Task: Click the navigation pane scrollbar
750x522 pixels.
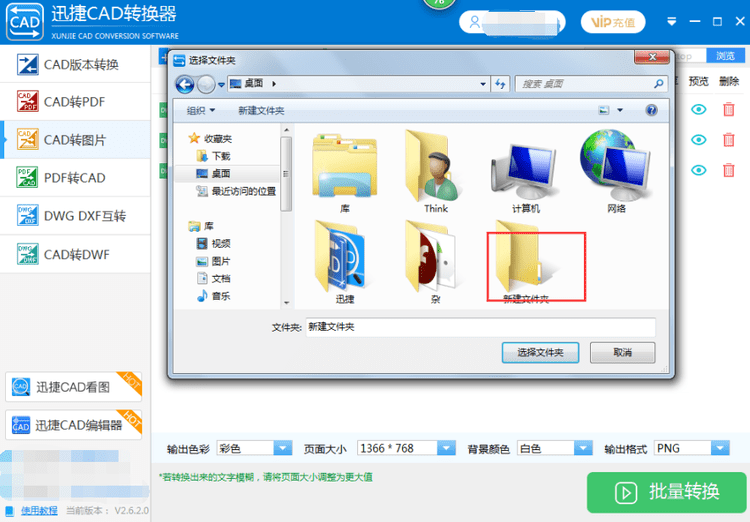Action: 286,174
